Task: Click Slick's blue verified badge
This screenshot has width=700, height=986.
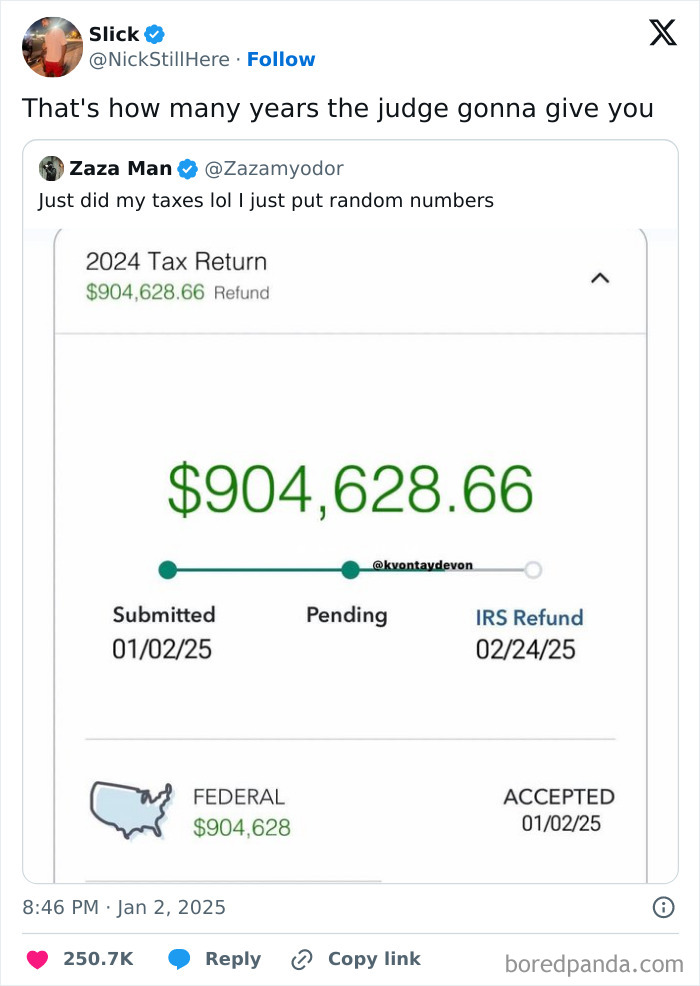Action: pyautogui.click(x=154, y=34)
